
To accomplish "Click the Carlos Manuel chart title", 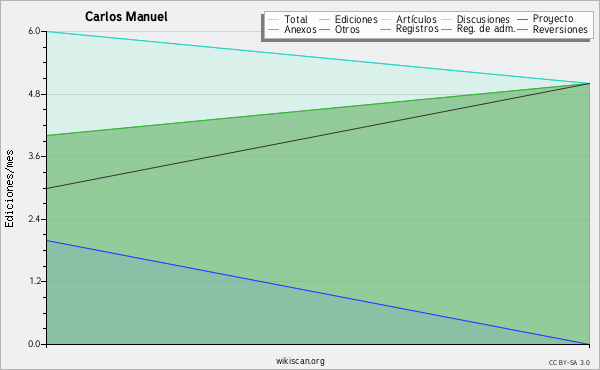I will coord(126,17).
